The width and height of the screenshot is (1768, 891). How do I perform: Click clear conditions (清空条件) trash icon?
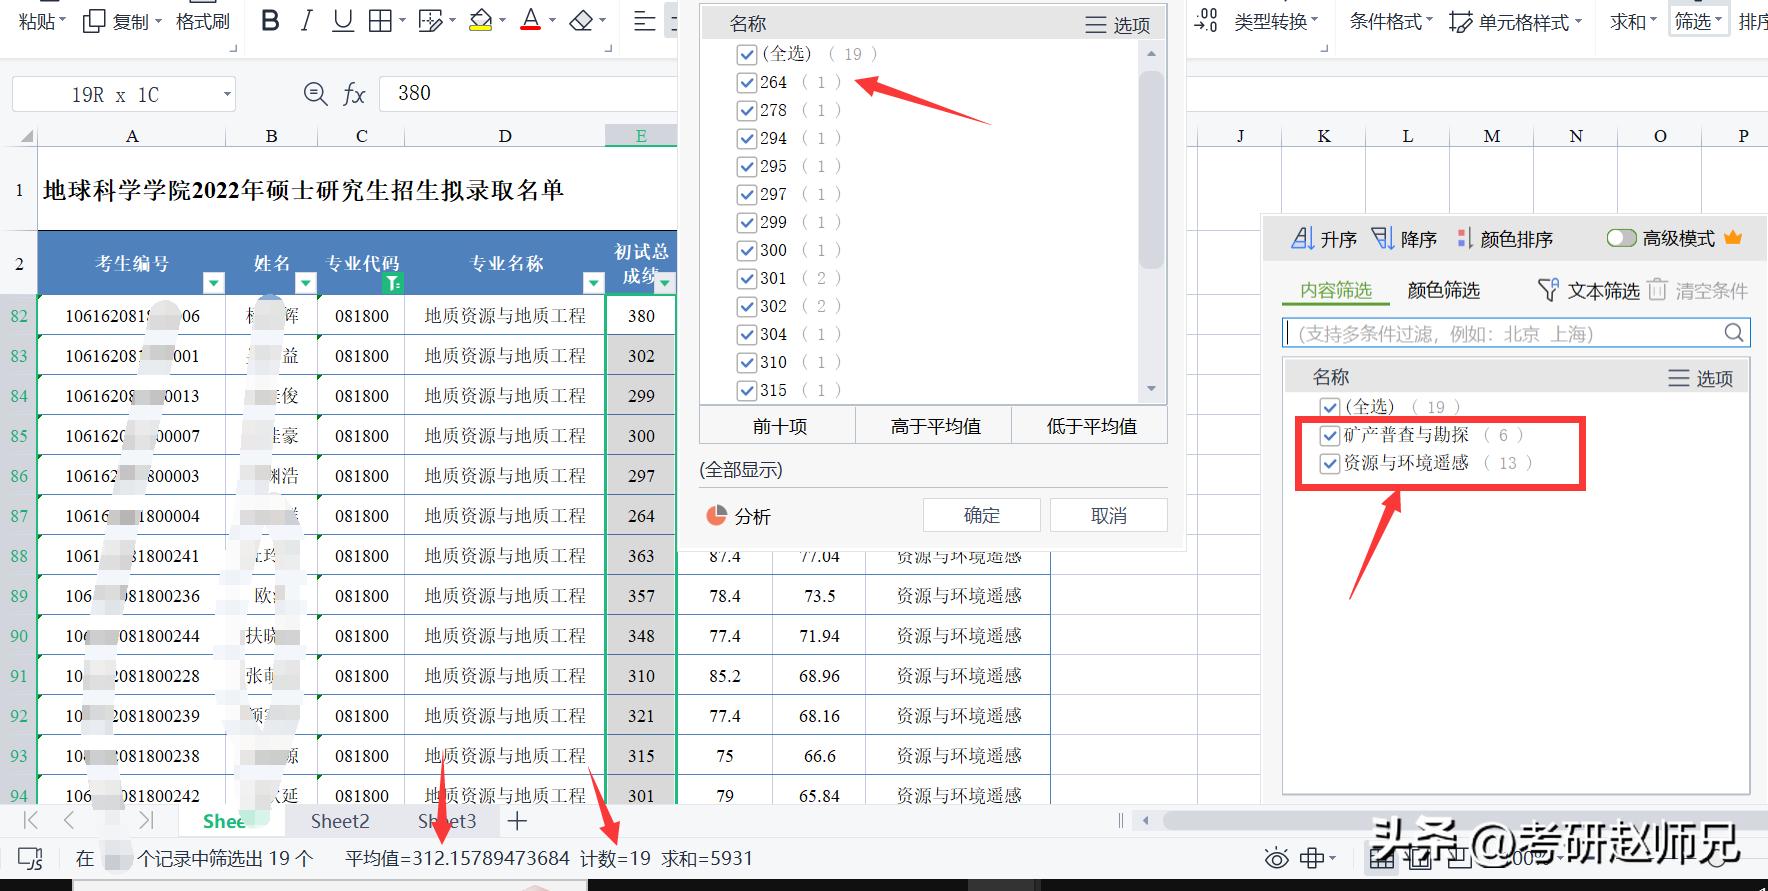(1658, 290)
